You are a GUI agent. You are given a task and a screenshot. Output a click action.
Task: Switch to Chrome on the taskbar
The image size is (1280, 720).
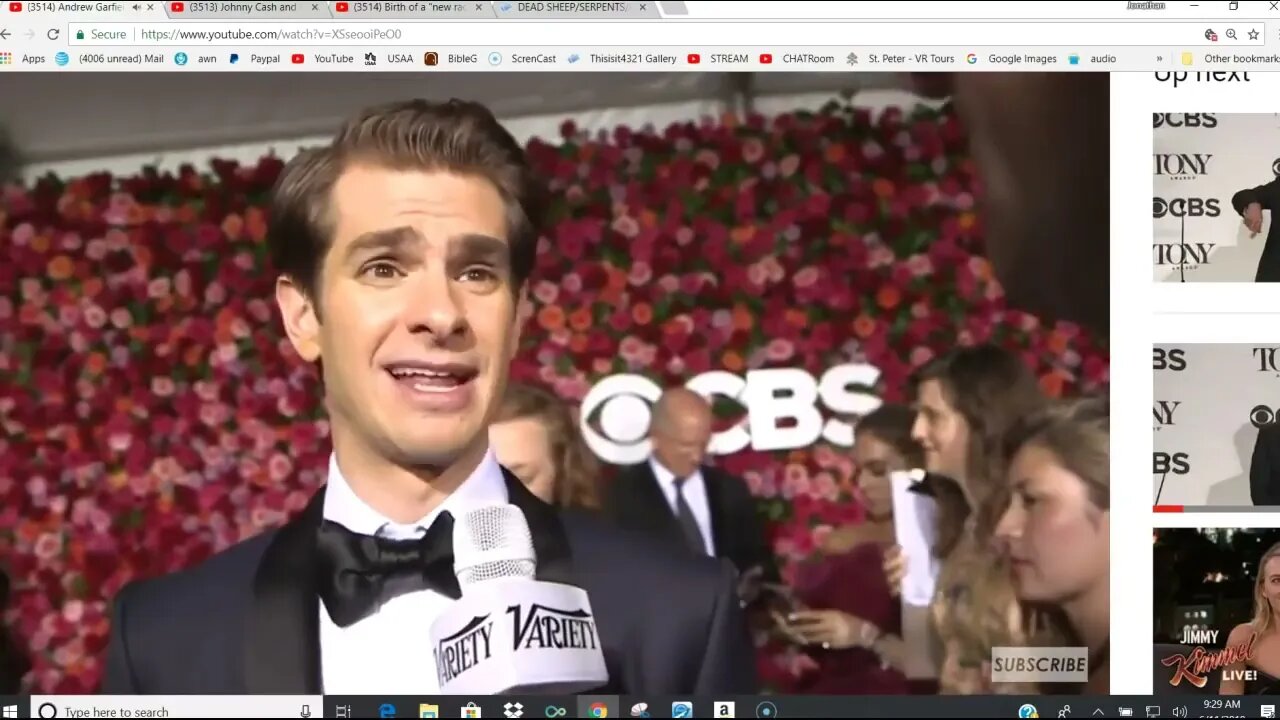(598, 711)
